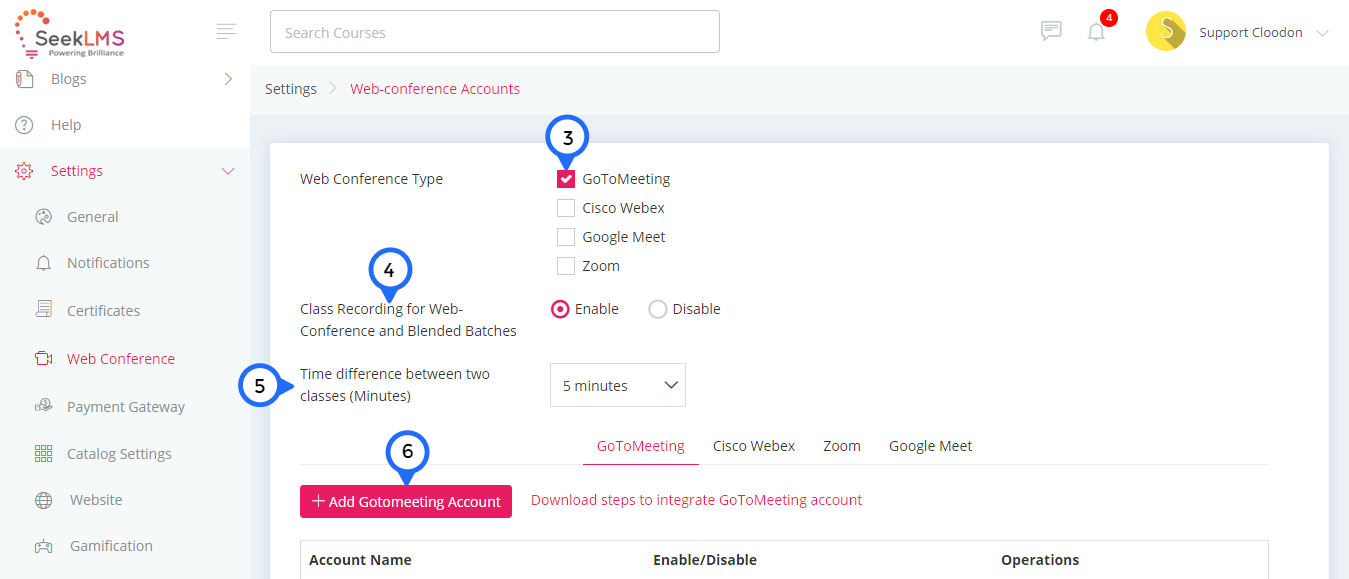1349x579 pixels.
Task: Select the Enable class recording radio
Action: [560, 309]
